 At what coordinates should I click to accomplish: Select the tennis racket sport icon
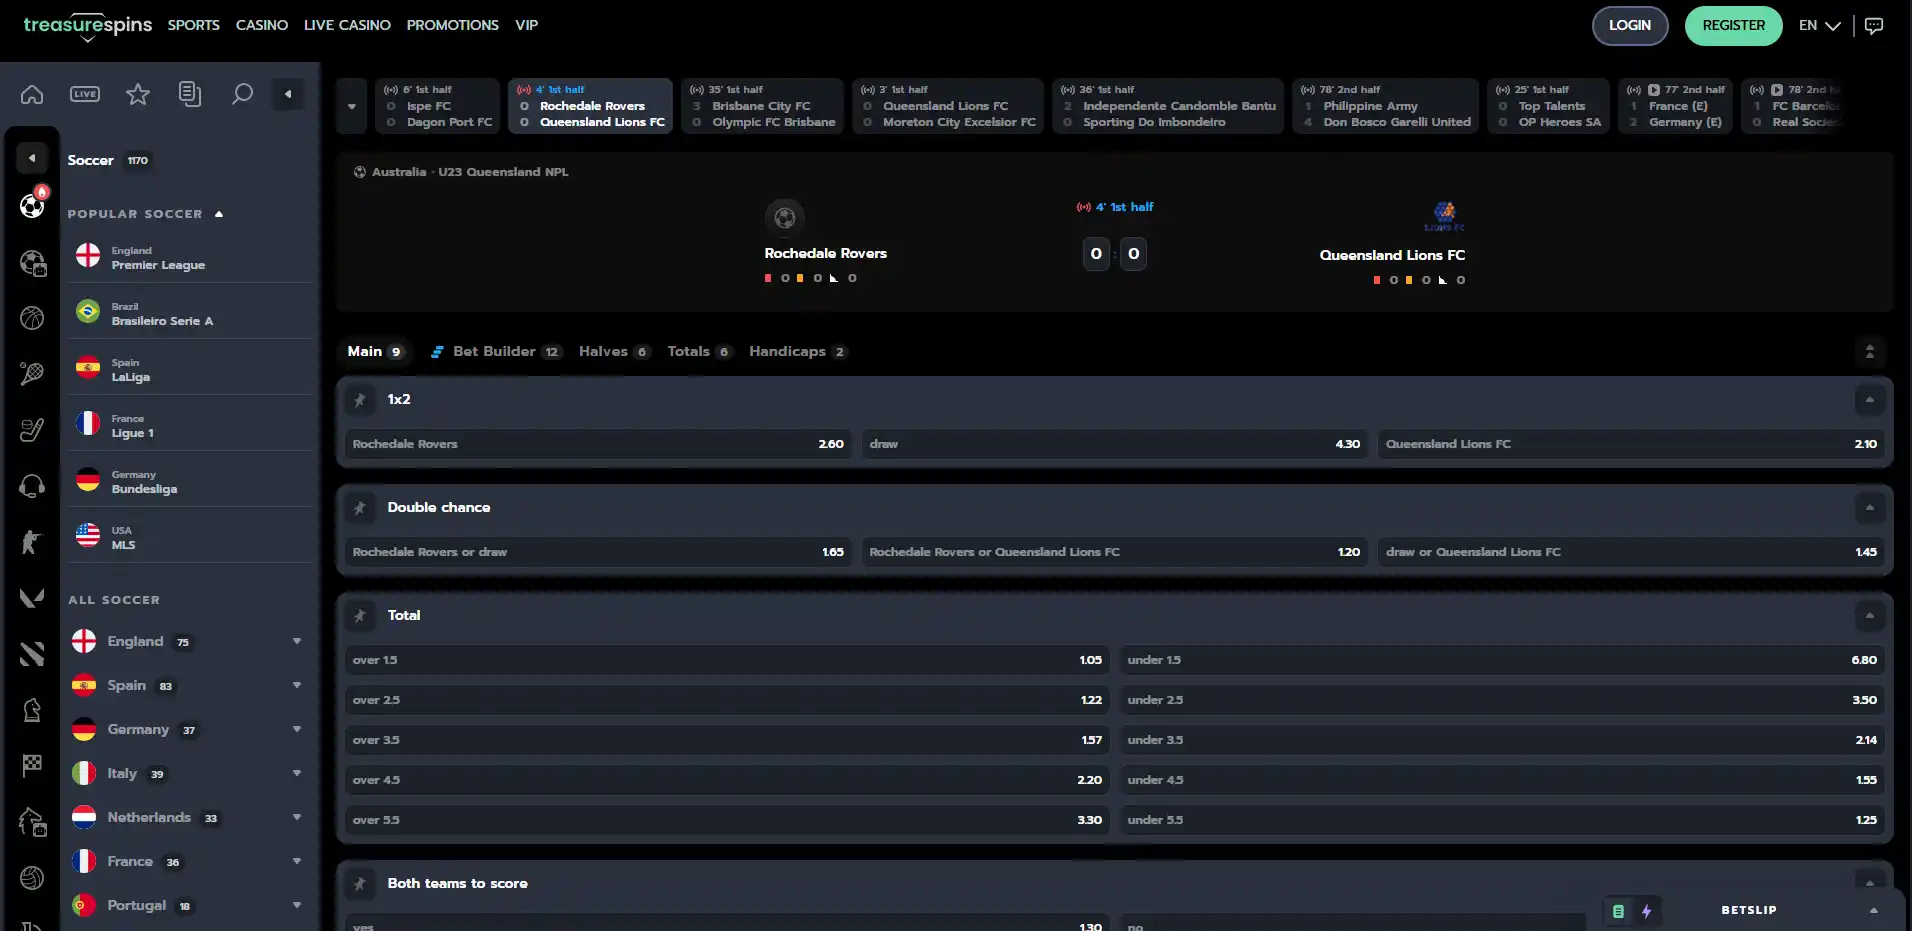pos(32,374)
